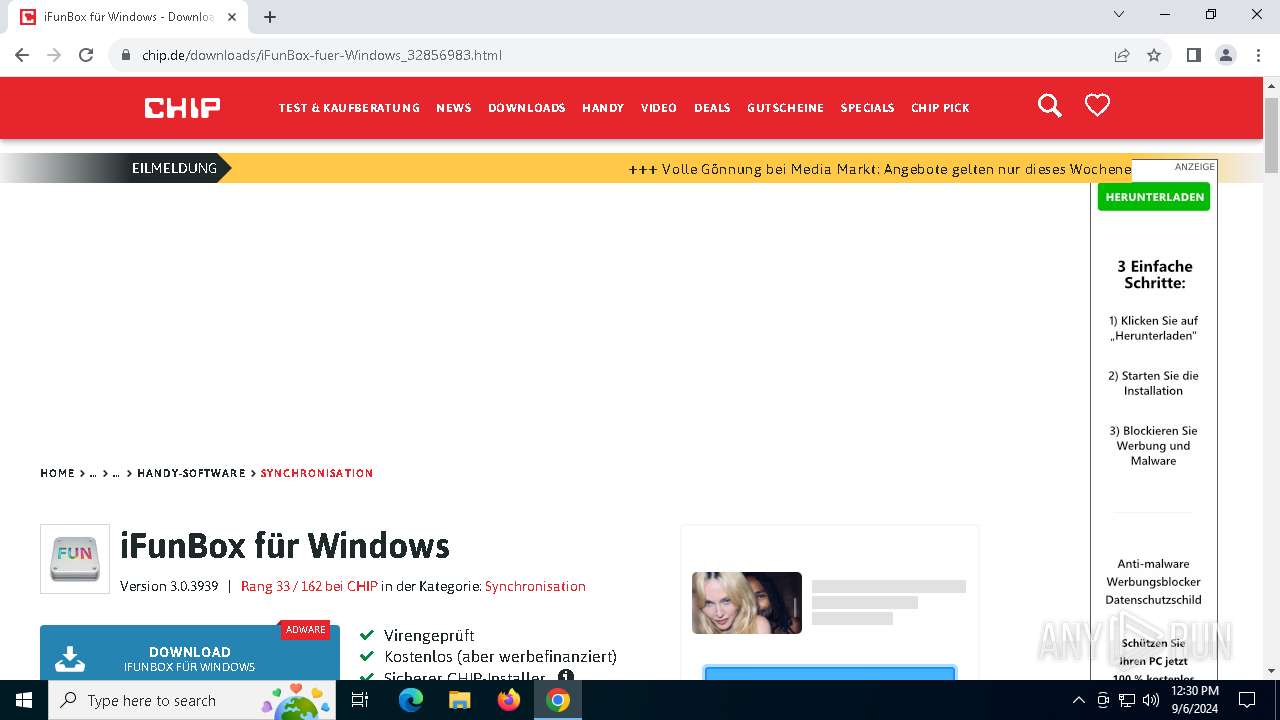Launch Firefox from the taskbar
The height and width of the screenshot is (720, 1280).
(509, 700)
